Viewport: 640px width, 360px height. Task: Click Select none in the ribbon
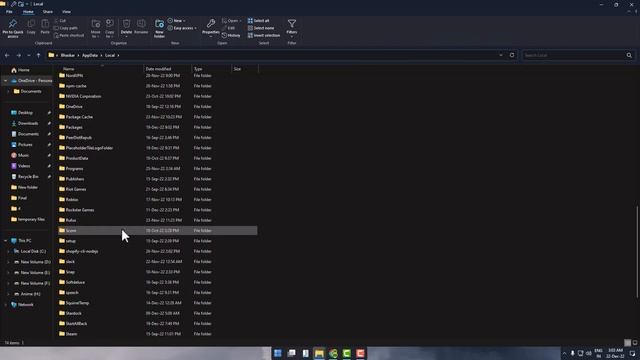pos(261,28)
